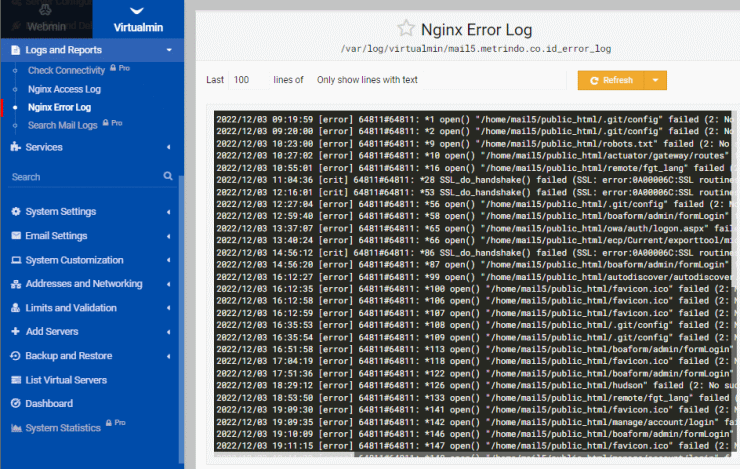Select Nginx Error Log menu item
Image resolution: width=740 pixels, height=469 pixels.
pyautogui.click(x=59, y=107)
